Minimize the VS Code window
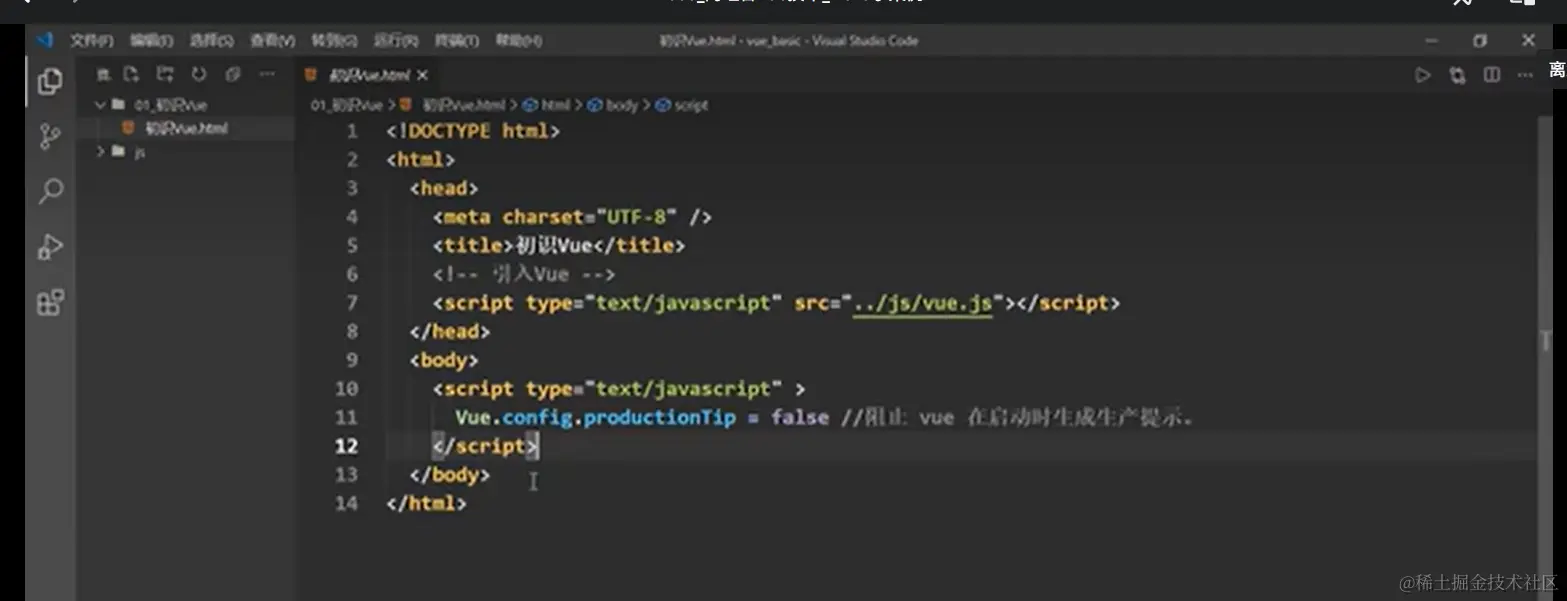This screenshot has height=601, width=1567. [1432, 41]
